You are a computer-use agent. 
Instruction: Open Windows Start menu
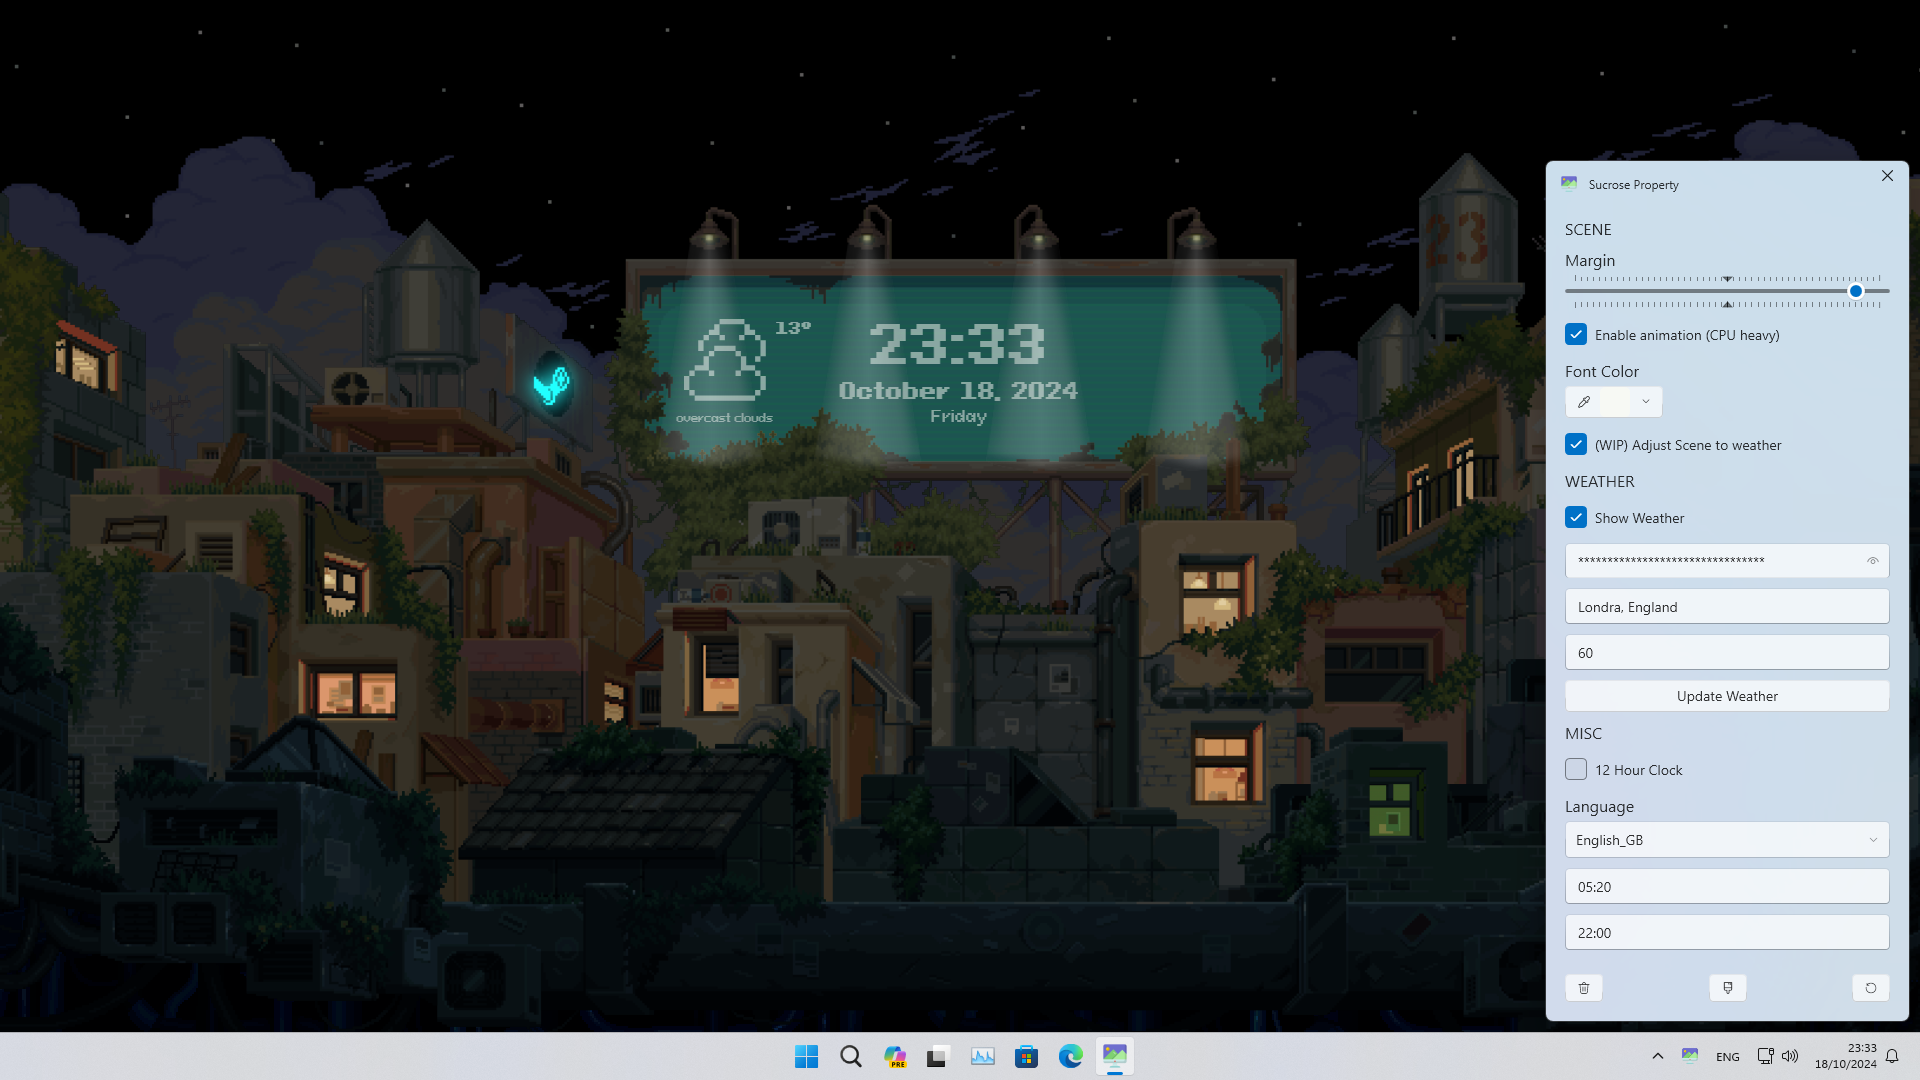(x=806, y=1056)
